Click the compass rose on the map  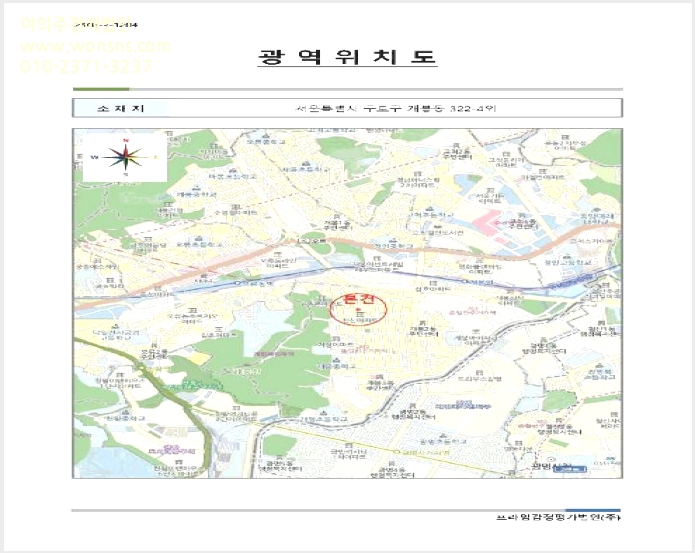[125, 157]
